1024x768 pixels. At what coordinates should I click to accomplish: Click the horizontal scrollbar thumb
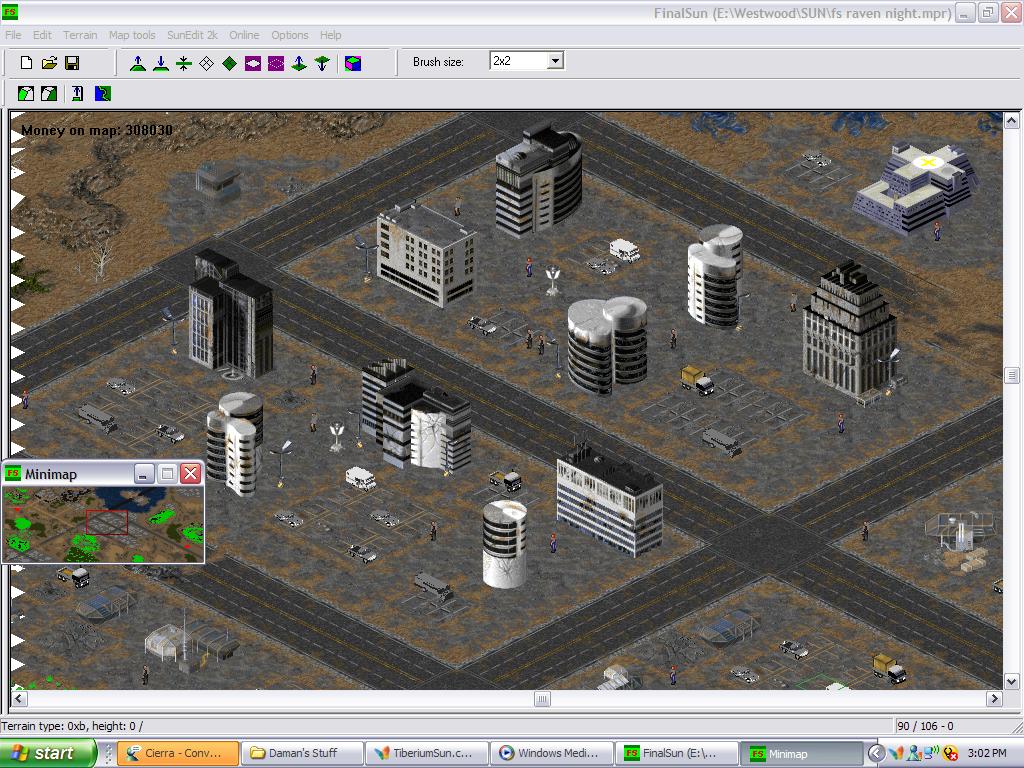coord(542,699)
